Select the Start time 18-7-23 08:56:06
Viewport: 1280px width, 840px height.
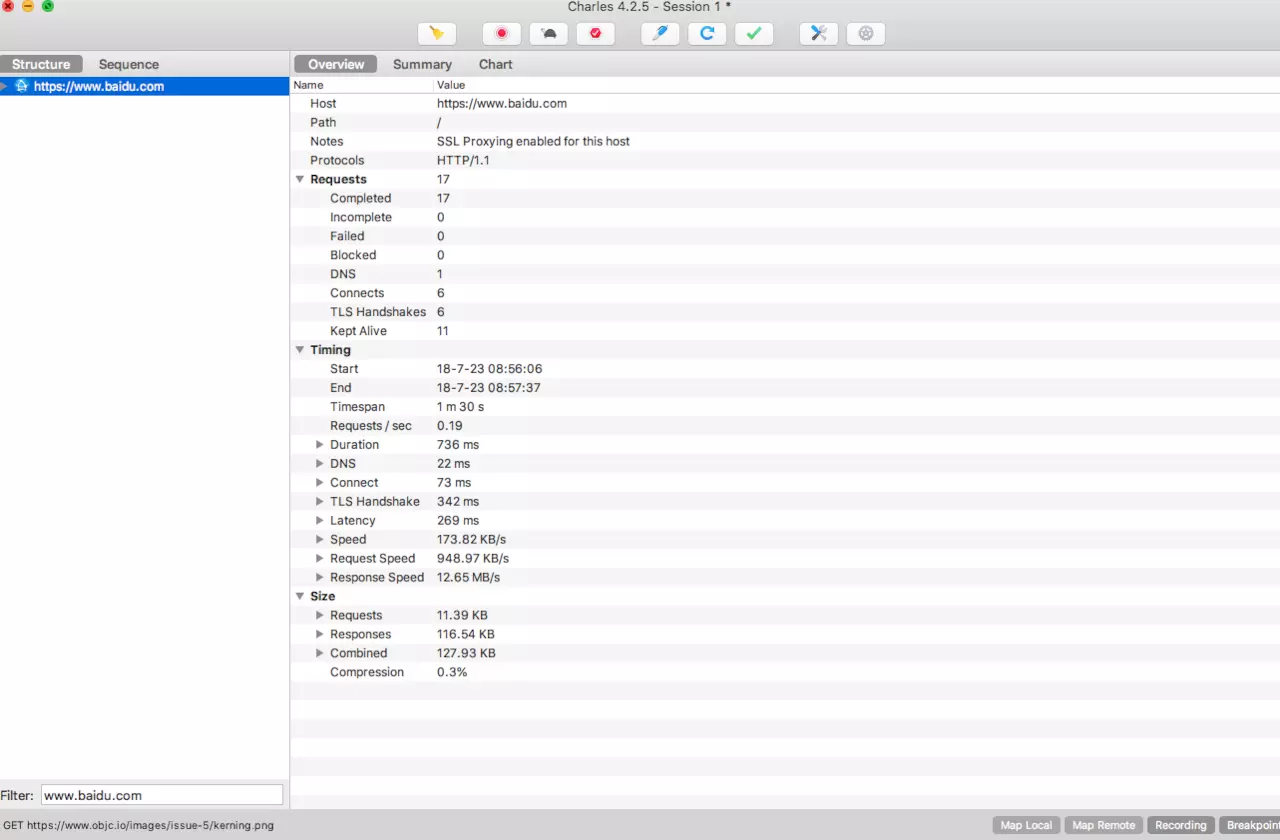point(489,369)
